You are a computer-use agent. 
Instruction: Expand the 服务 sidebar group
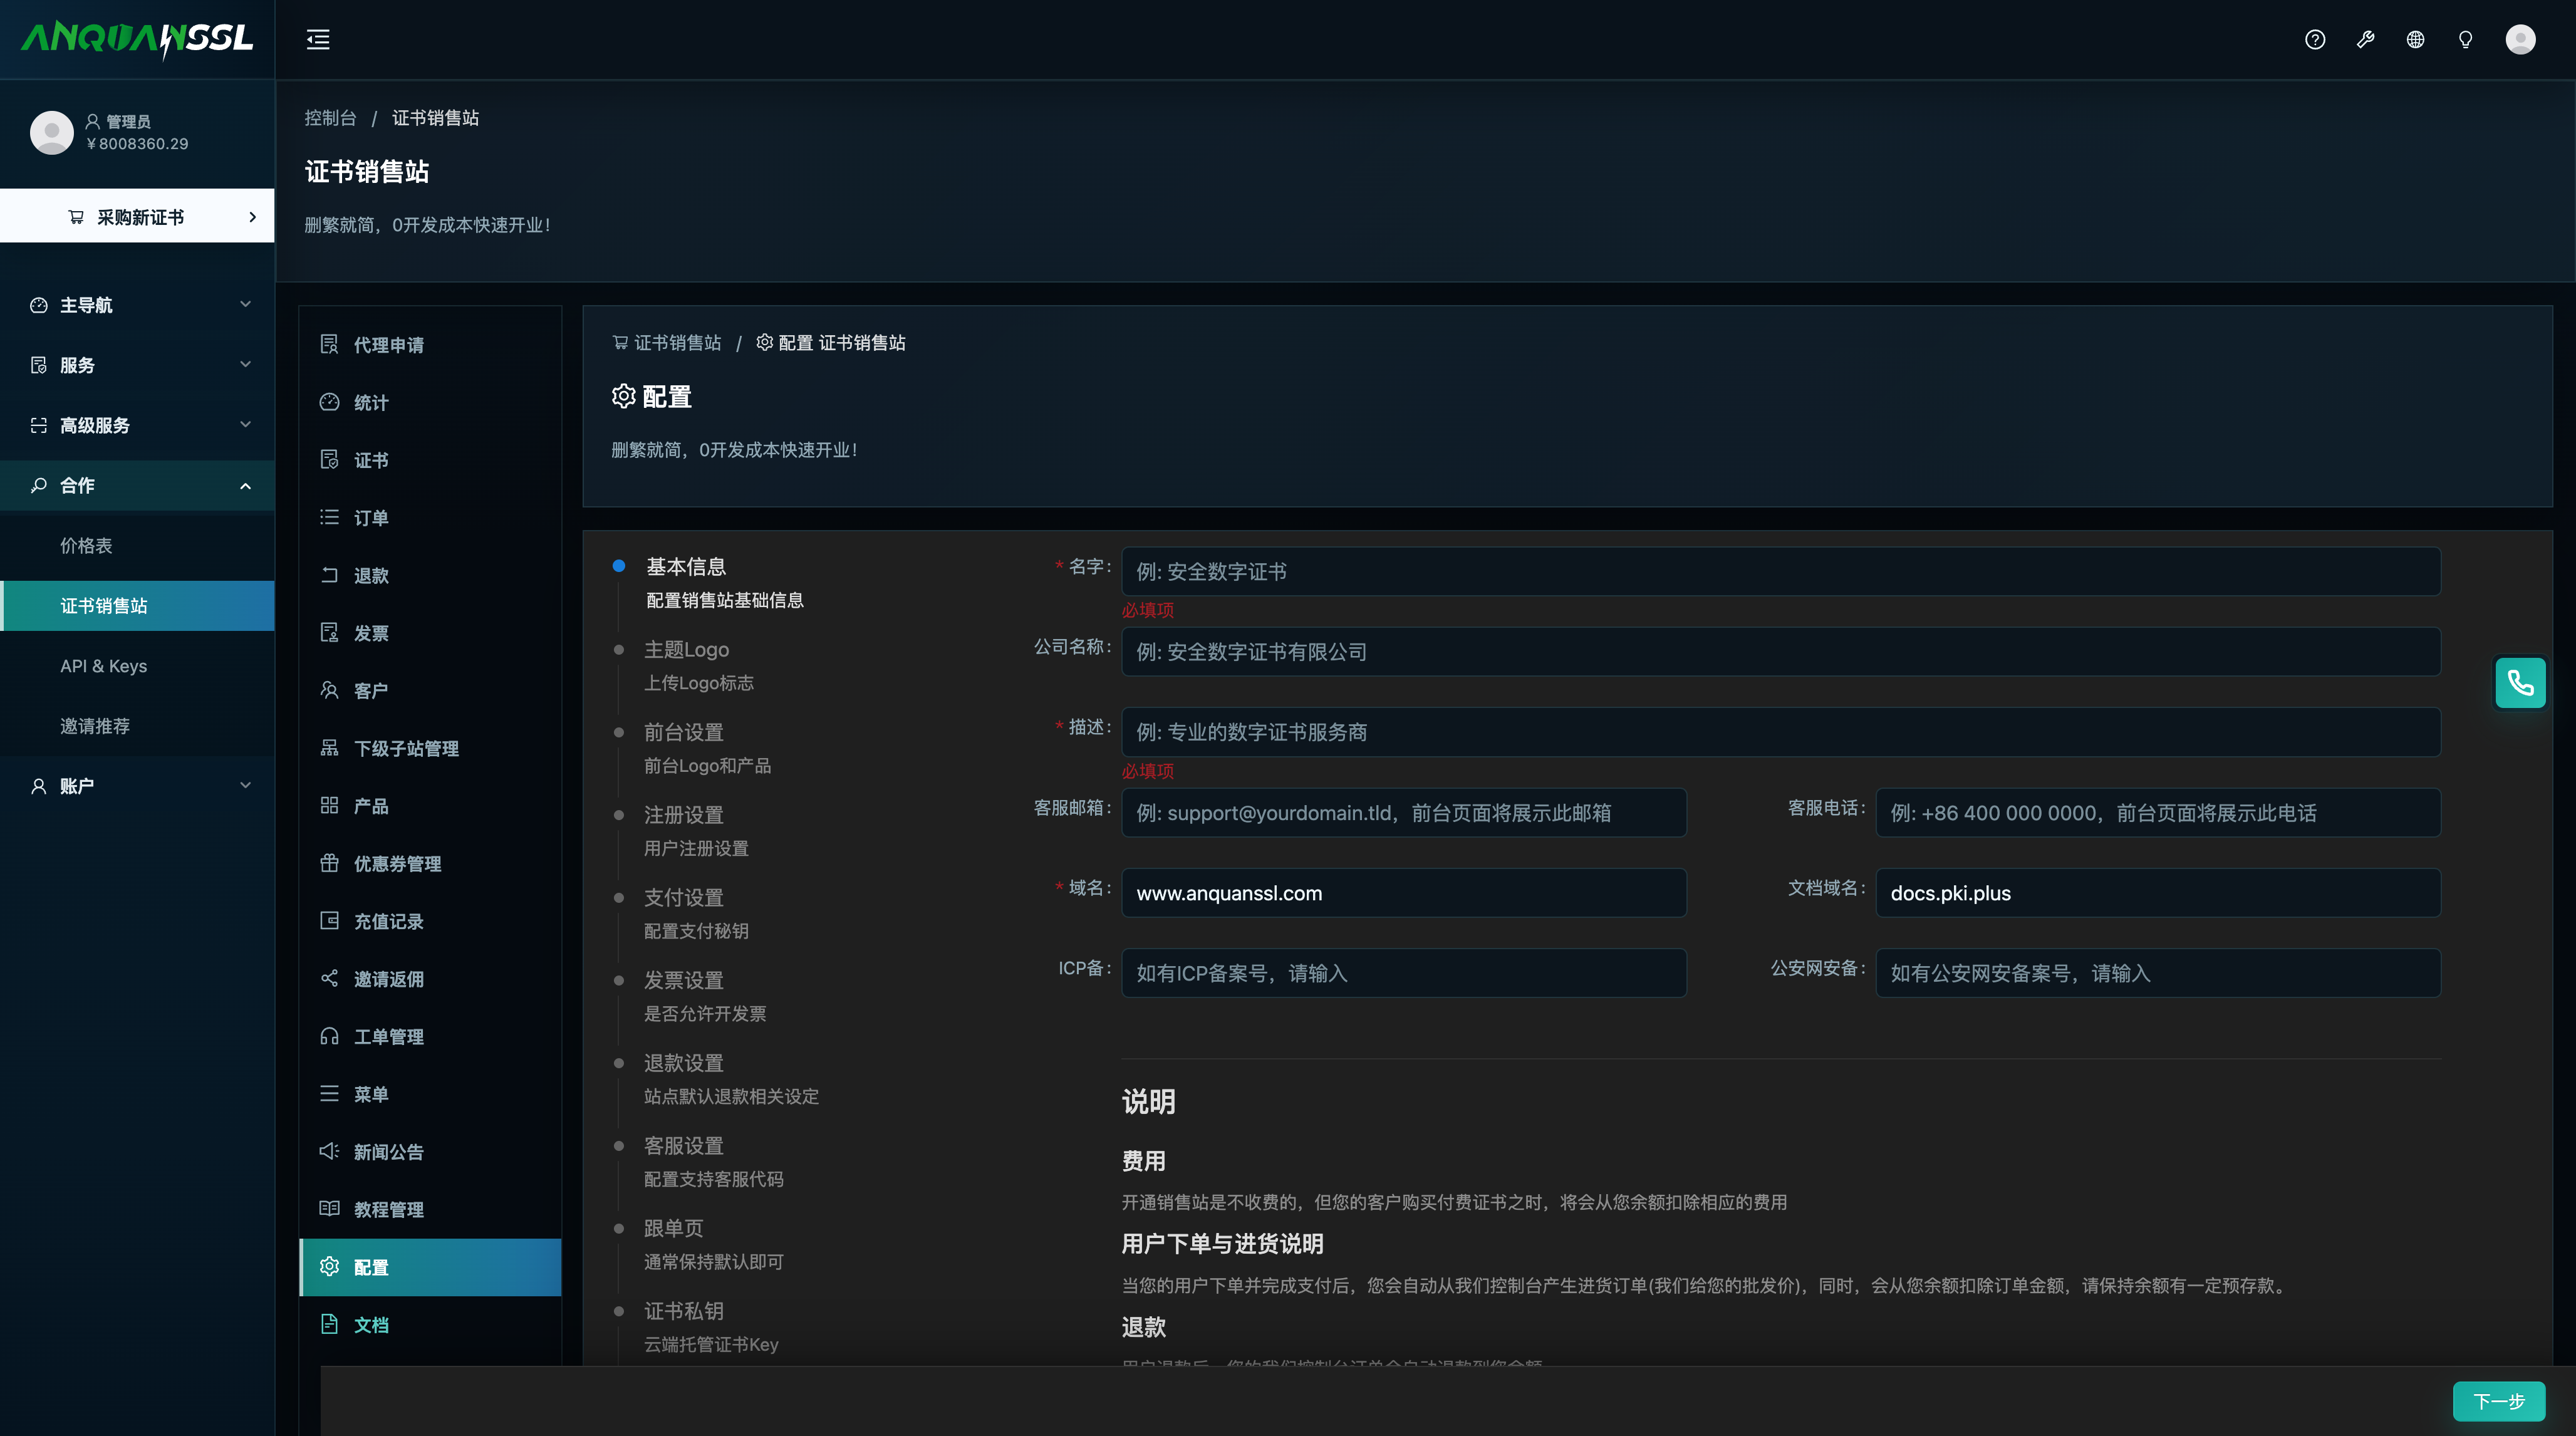[137, 365]
